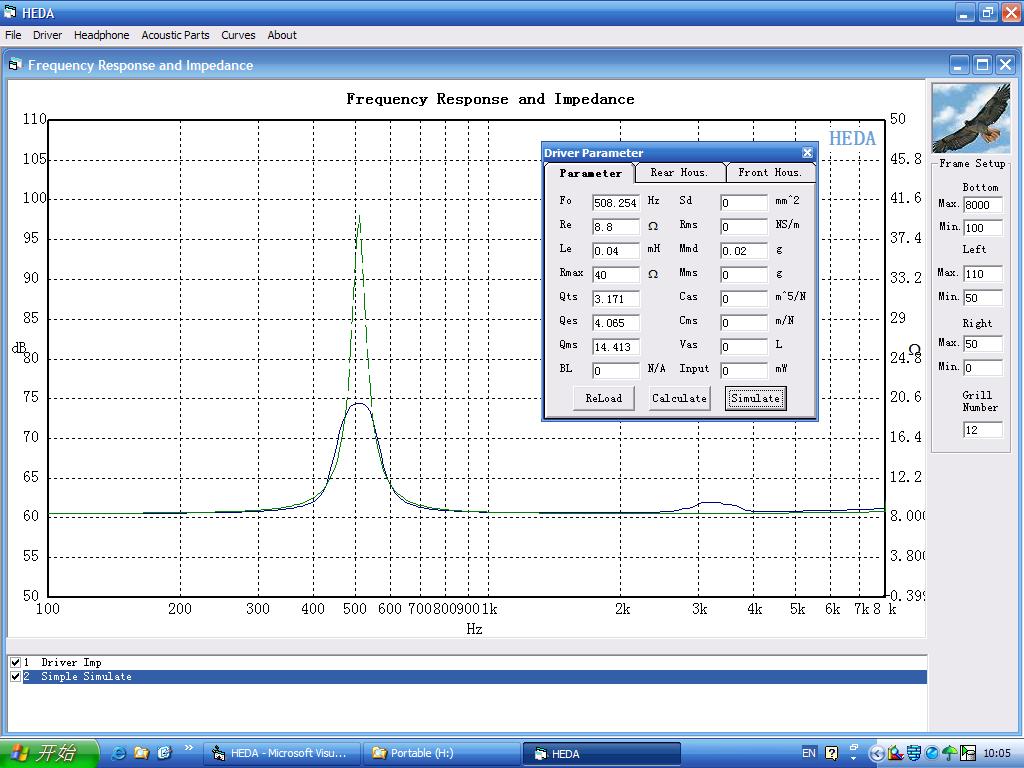Expand the quick launch overflow chevron
The image size is (1024, 768).
click(188, 749)
